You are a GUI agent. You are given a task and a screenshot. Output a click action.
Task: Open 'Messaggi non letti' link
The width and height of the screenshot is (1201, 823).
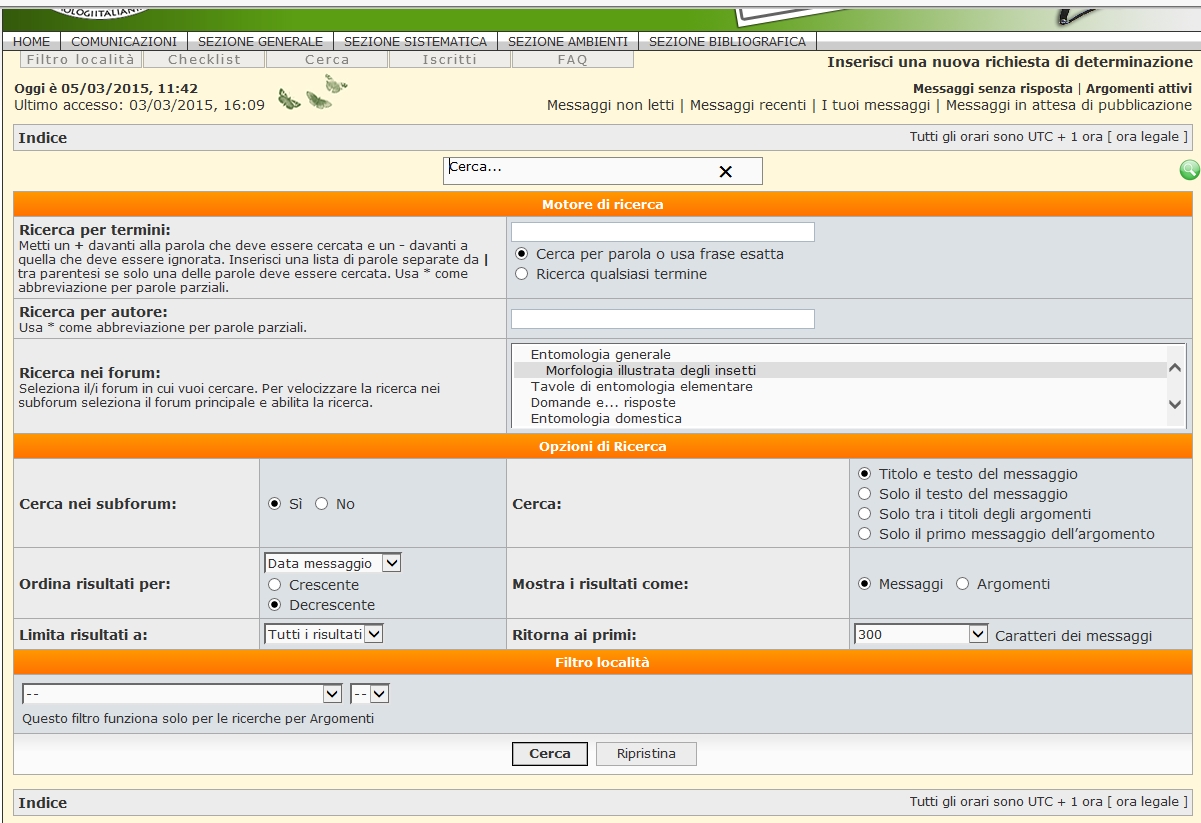(610, 105)
